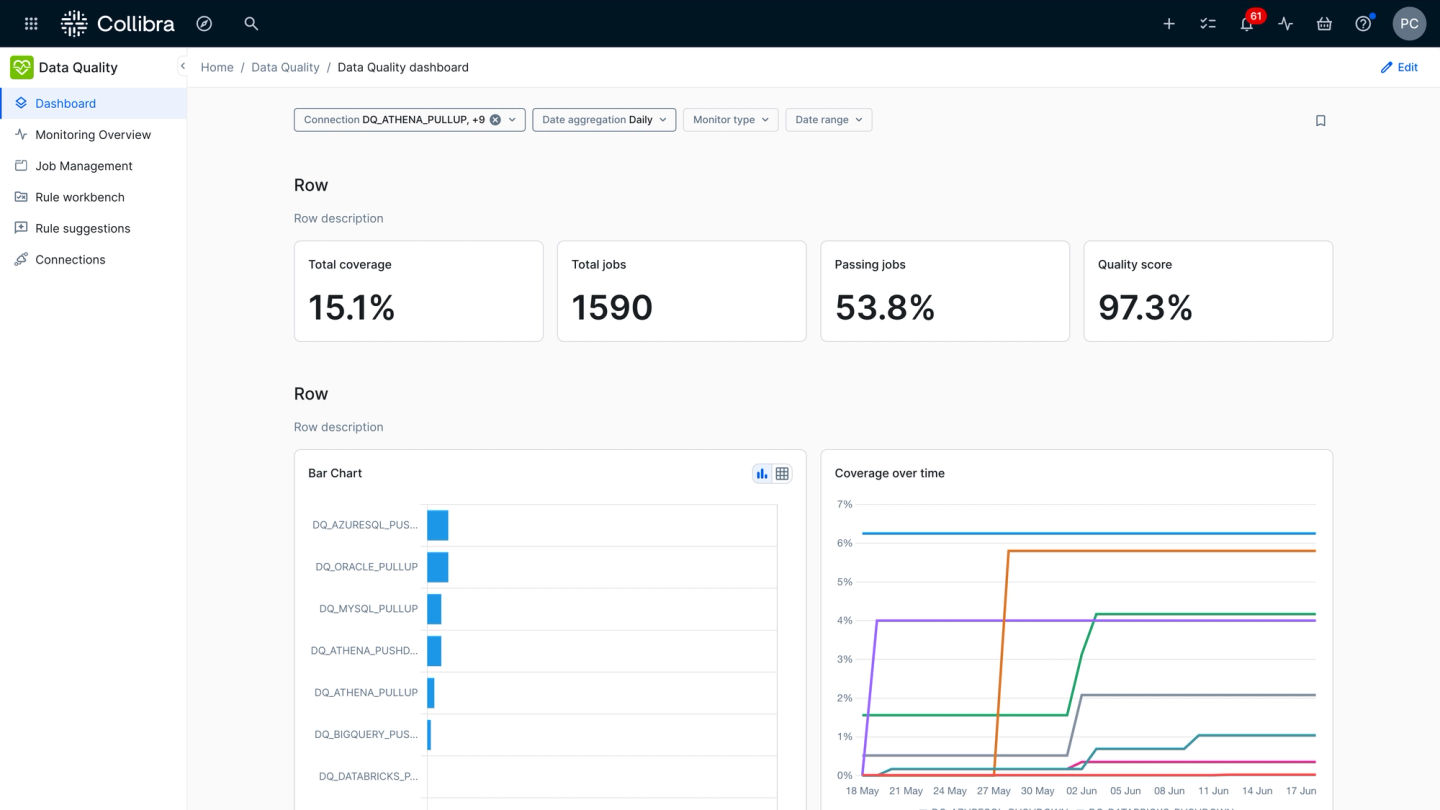1440x810 pixels.
Task: Open Rule suggestions in sidebar
Action: point(93,228)
